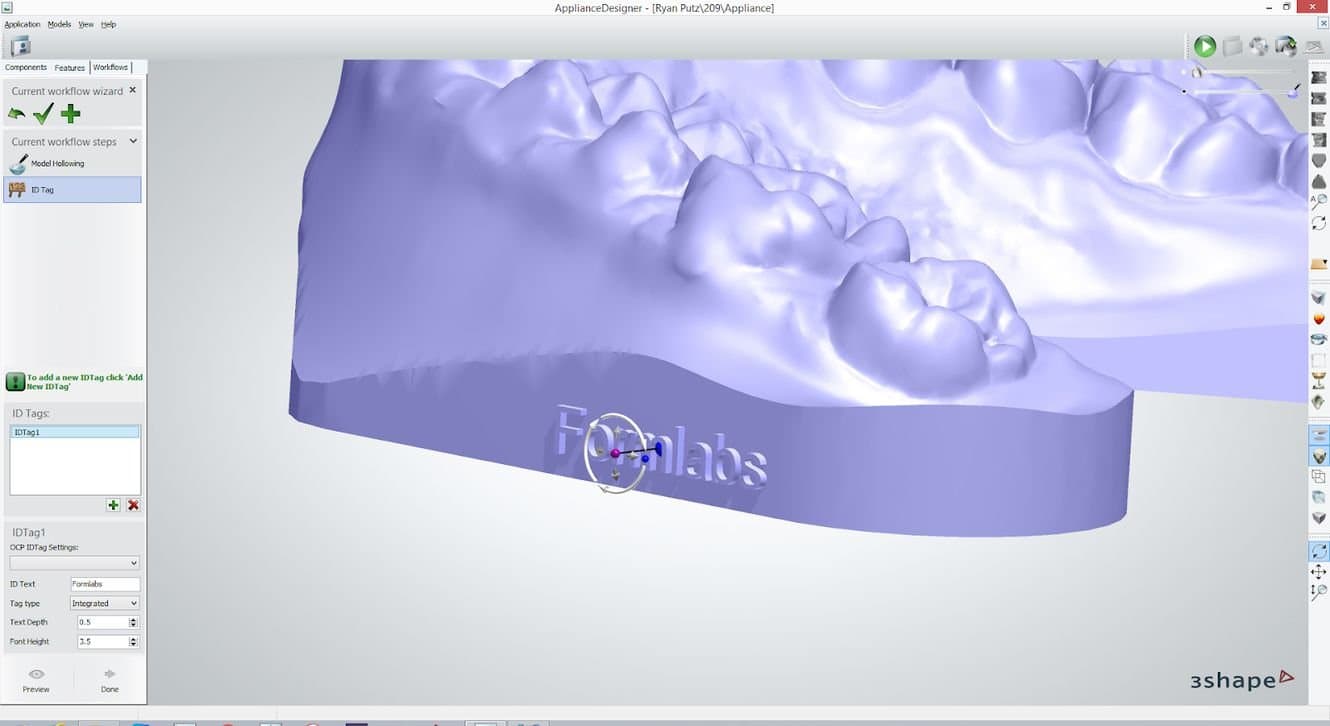
Task: Click the gray triangular arch view icon
Action: (1319, 181)
